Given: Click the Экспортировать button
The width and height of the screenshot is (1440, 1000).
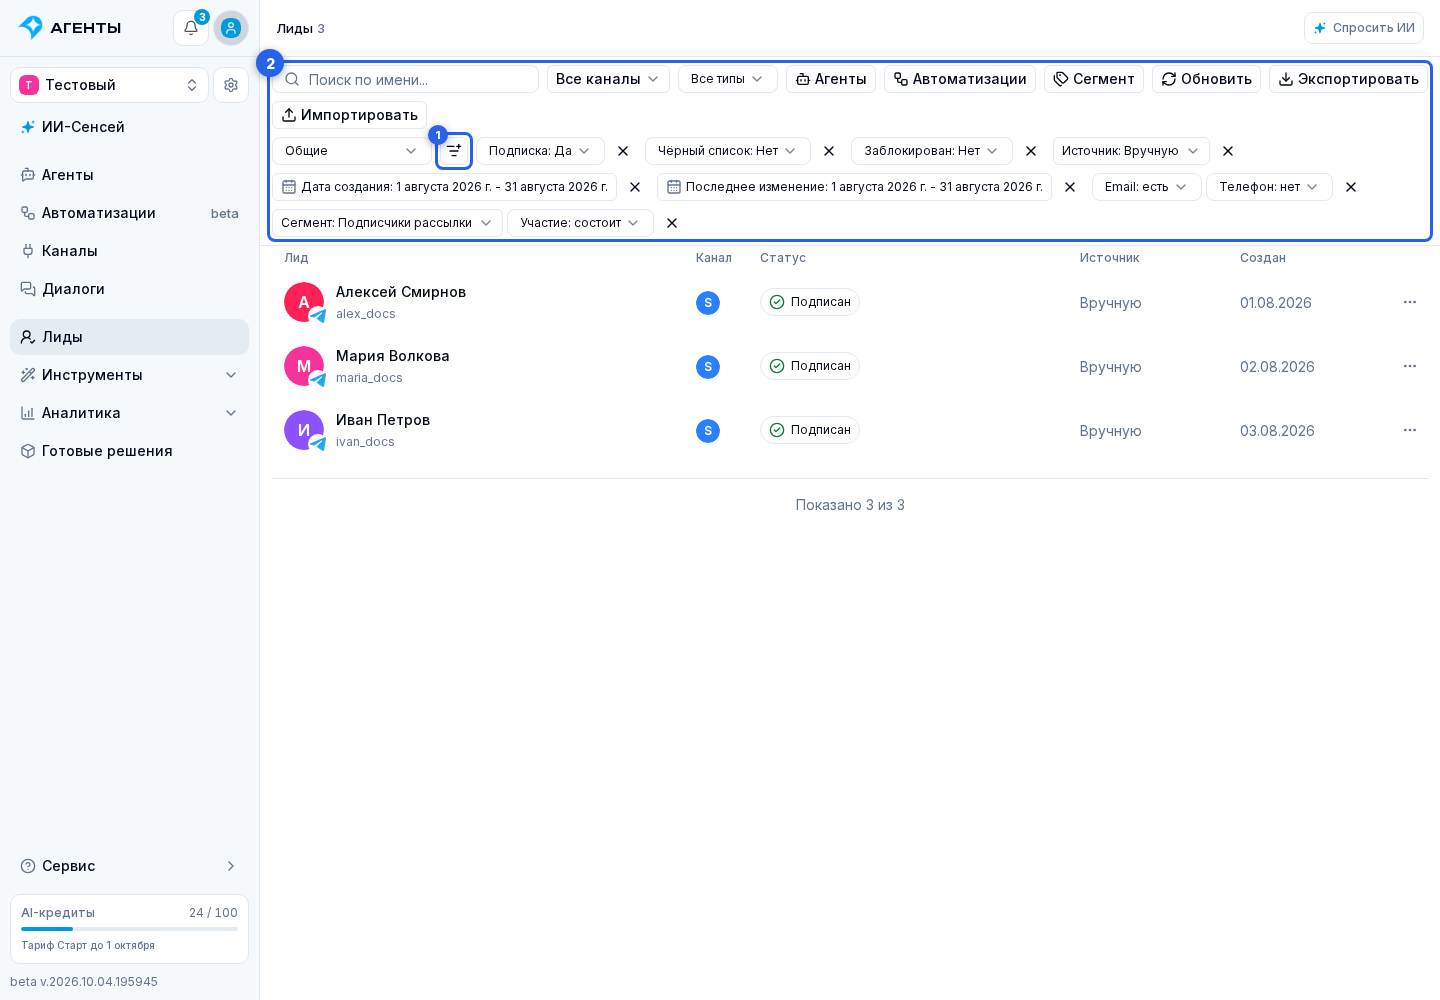Looking at the screenshot, I should tap(1348, 79).
